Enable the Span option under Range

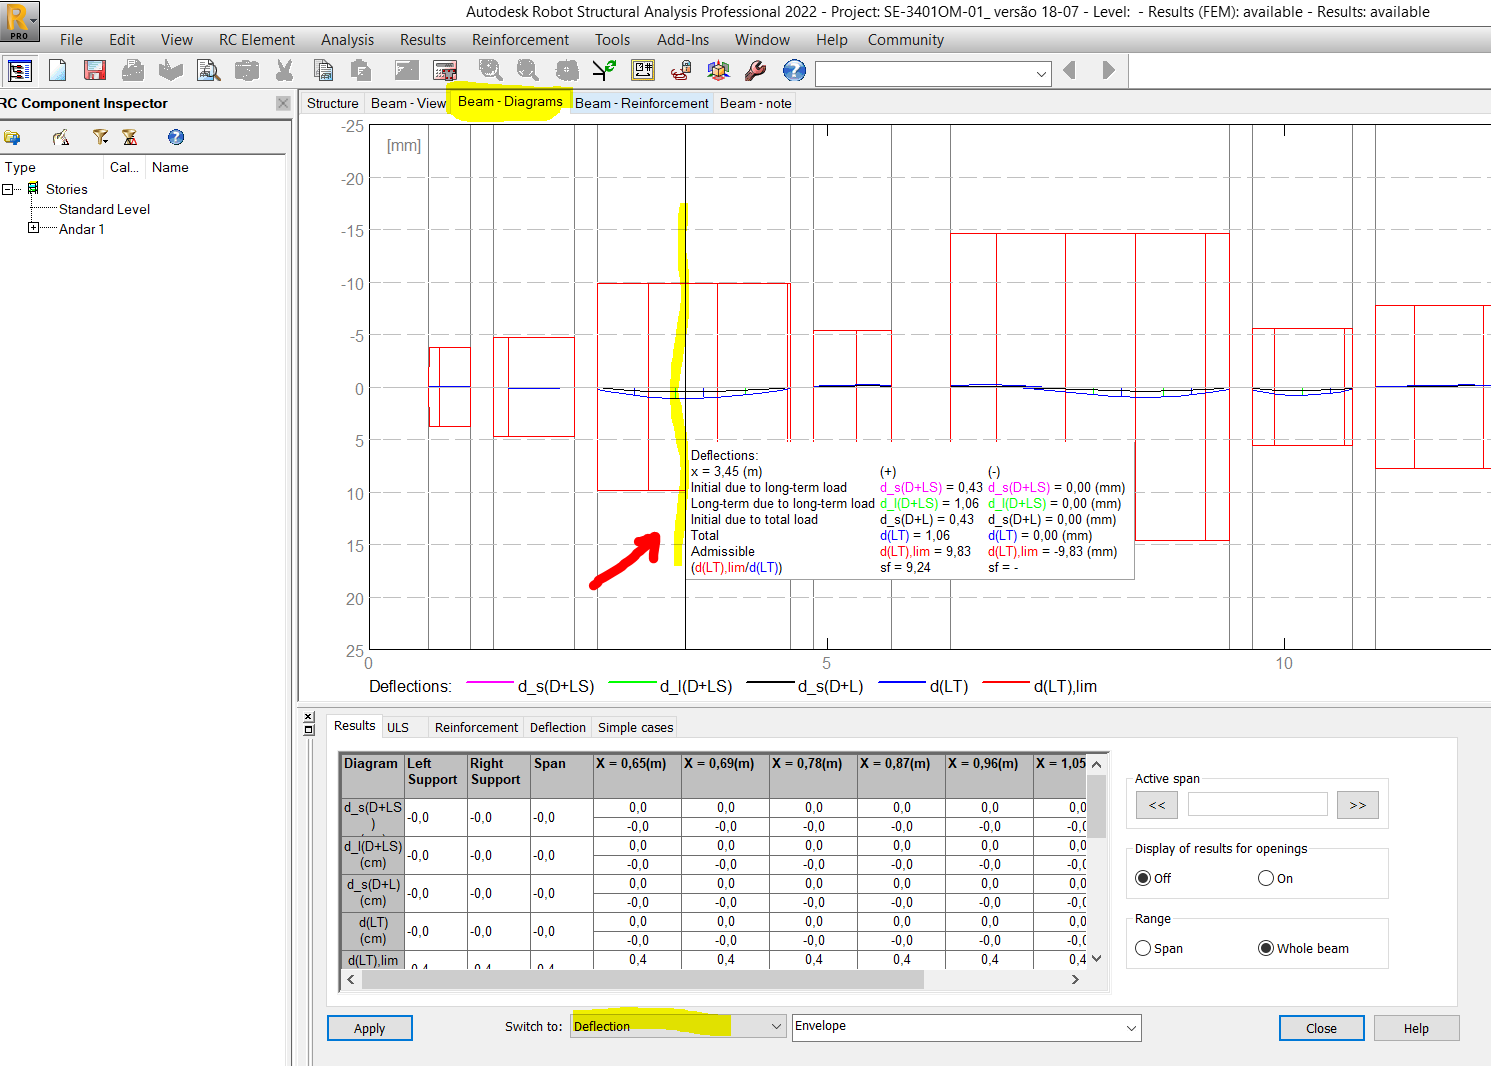click(1143, 948)
